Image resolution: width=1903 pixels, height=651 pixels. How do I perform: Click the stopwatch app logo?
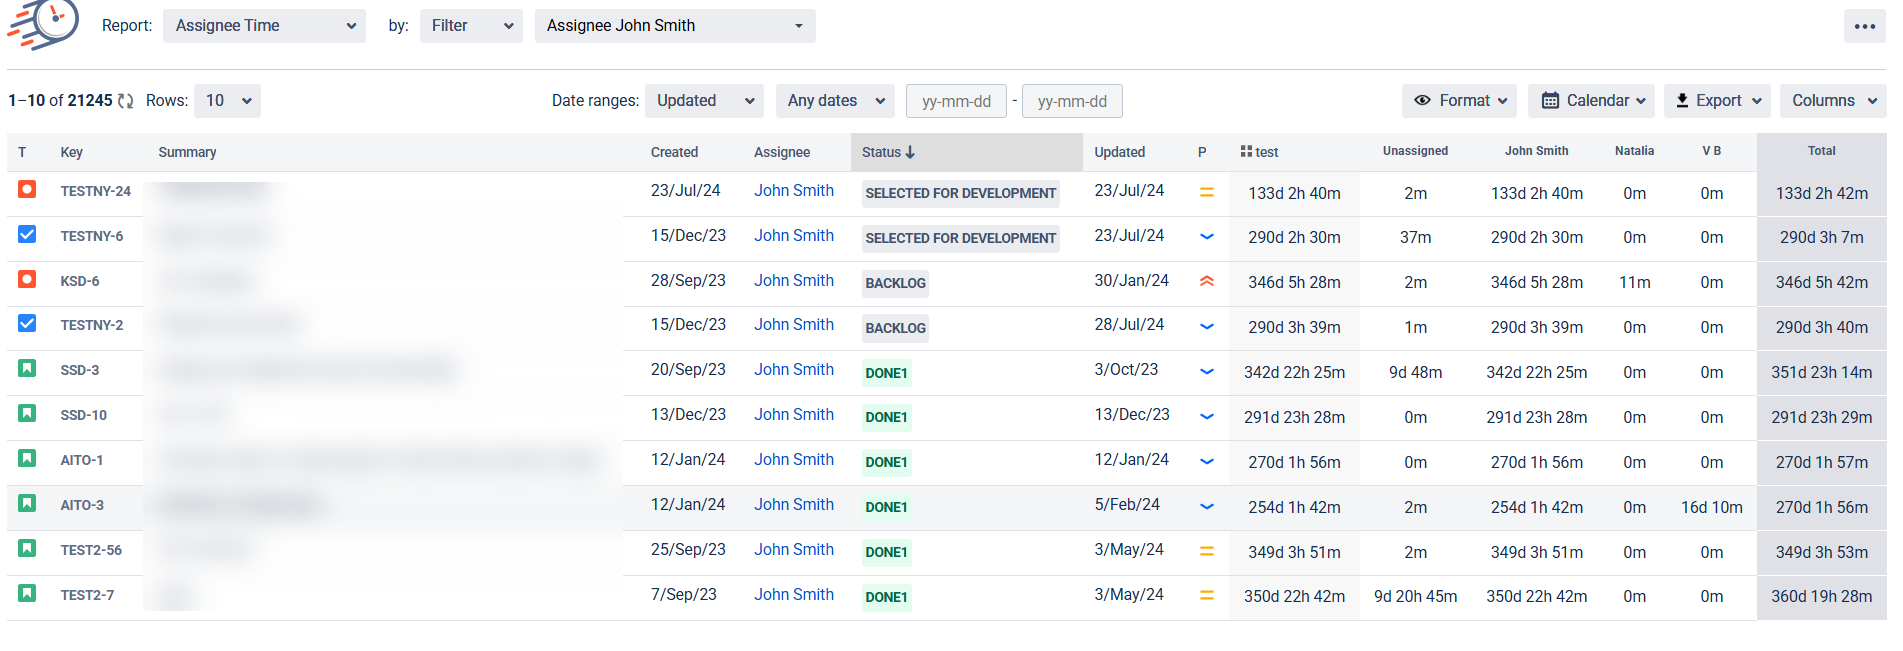(x=45, y=24)
